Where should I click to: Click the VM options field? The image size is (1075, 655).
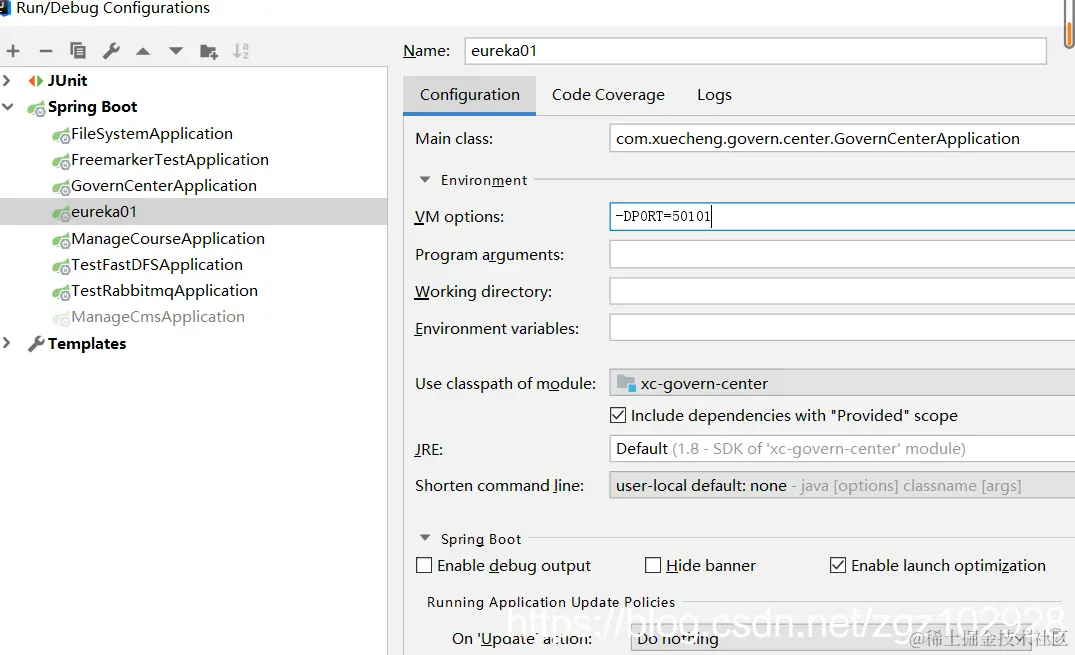(x=842, y=217)
